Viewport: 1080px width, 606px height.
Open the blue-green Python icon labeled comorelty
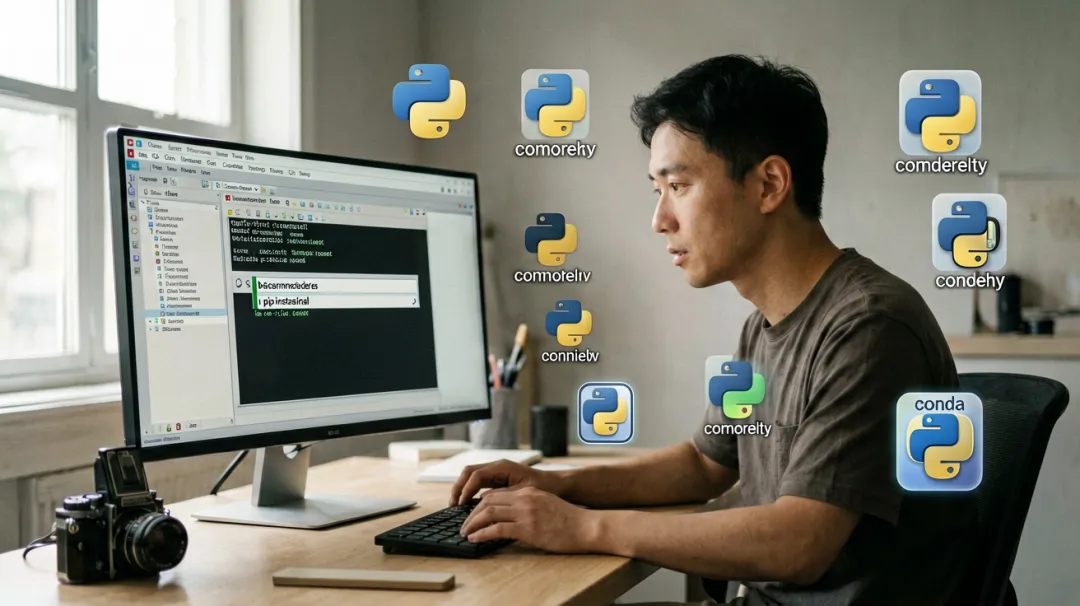click(736, 388)
